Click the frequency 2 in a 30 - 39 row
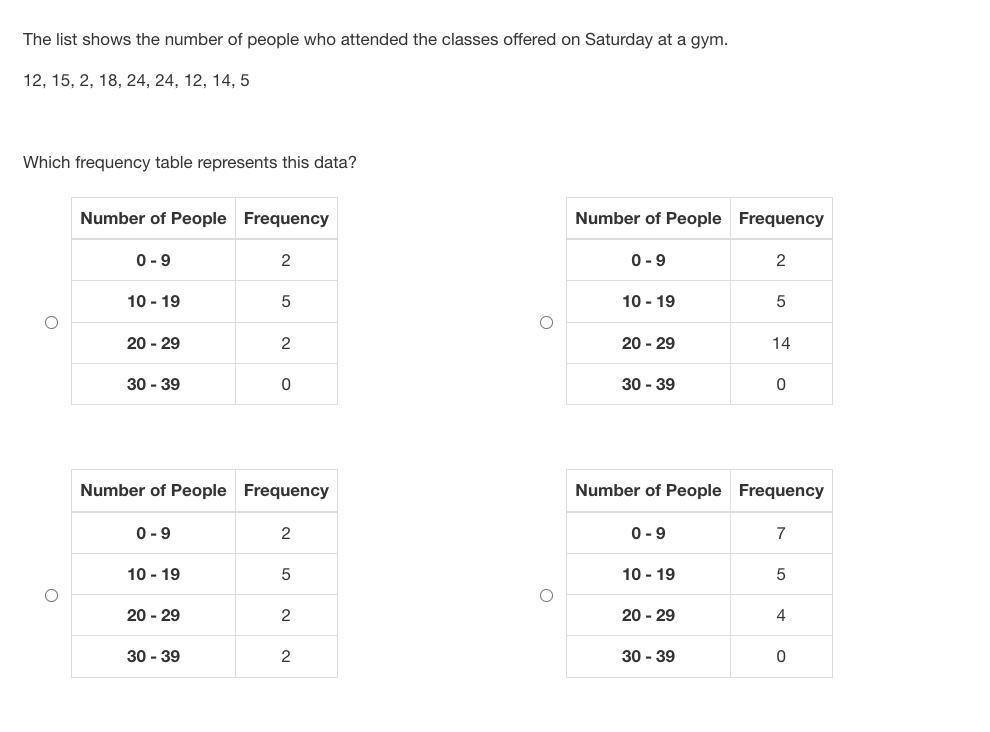990x732 pixels. [x=286, y=656]
